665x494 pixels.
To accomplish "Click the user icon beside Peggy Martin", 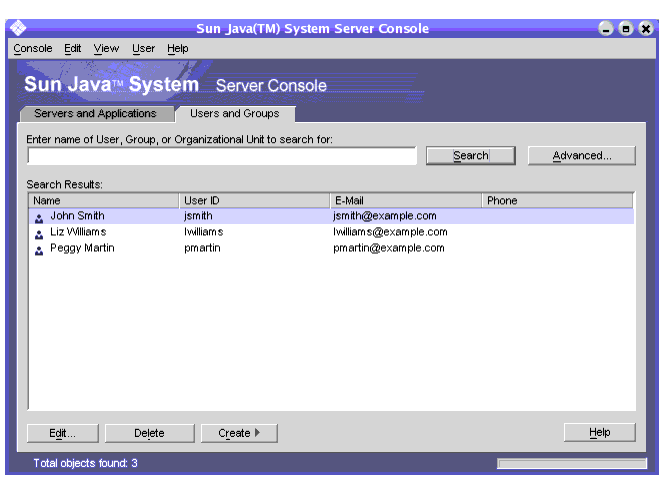I will click(x=39, y=251).
